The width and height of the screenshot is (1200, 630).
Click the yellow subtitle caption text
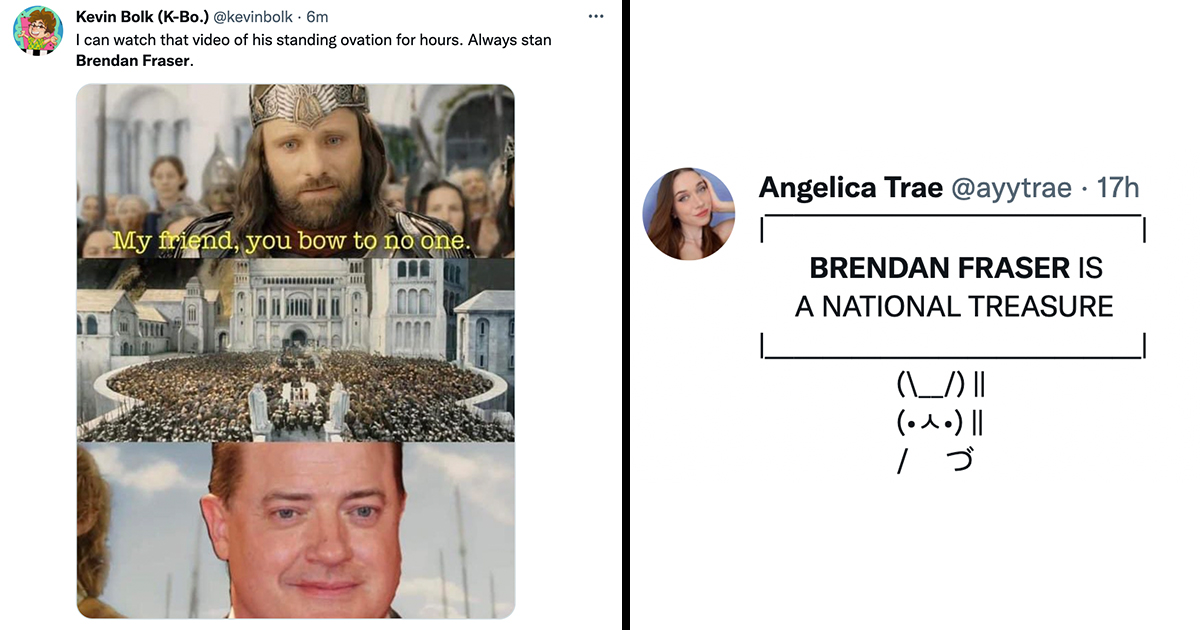(x=291, y=241)
